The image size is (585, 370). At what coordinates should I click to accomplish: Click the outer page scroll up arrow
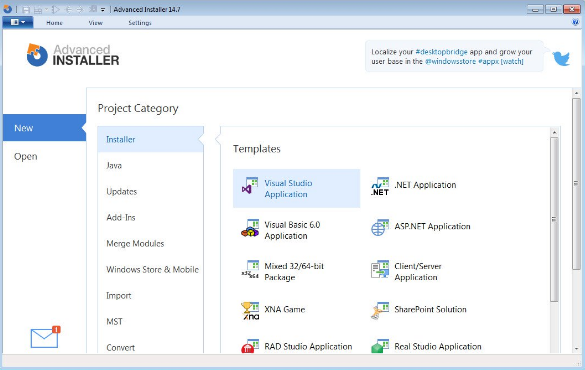(x=576, y=93)
